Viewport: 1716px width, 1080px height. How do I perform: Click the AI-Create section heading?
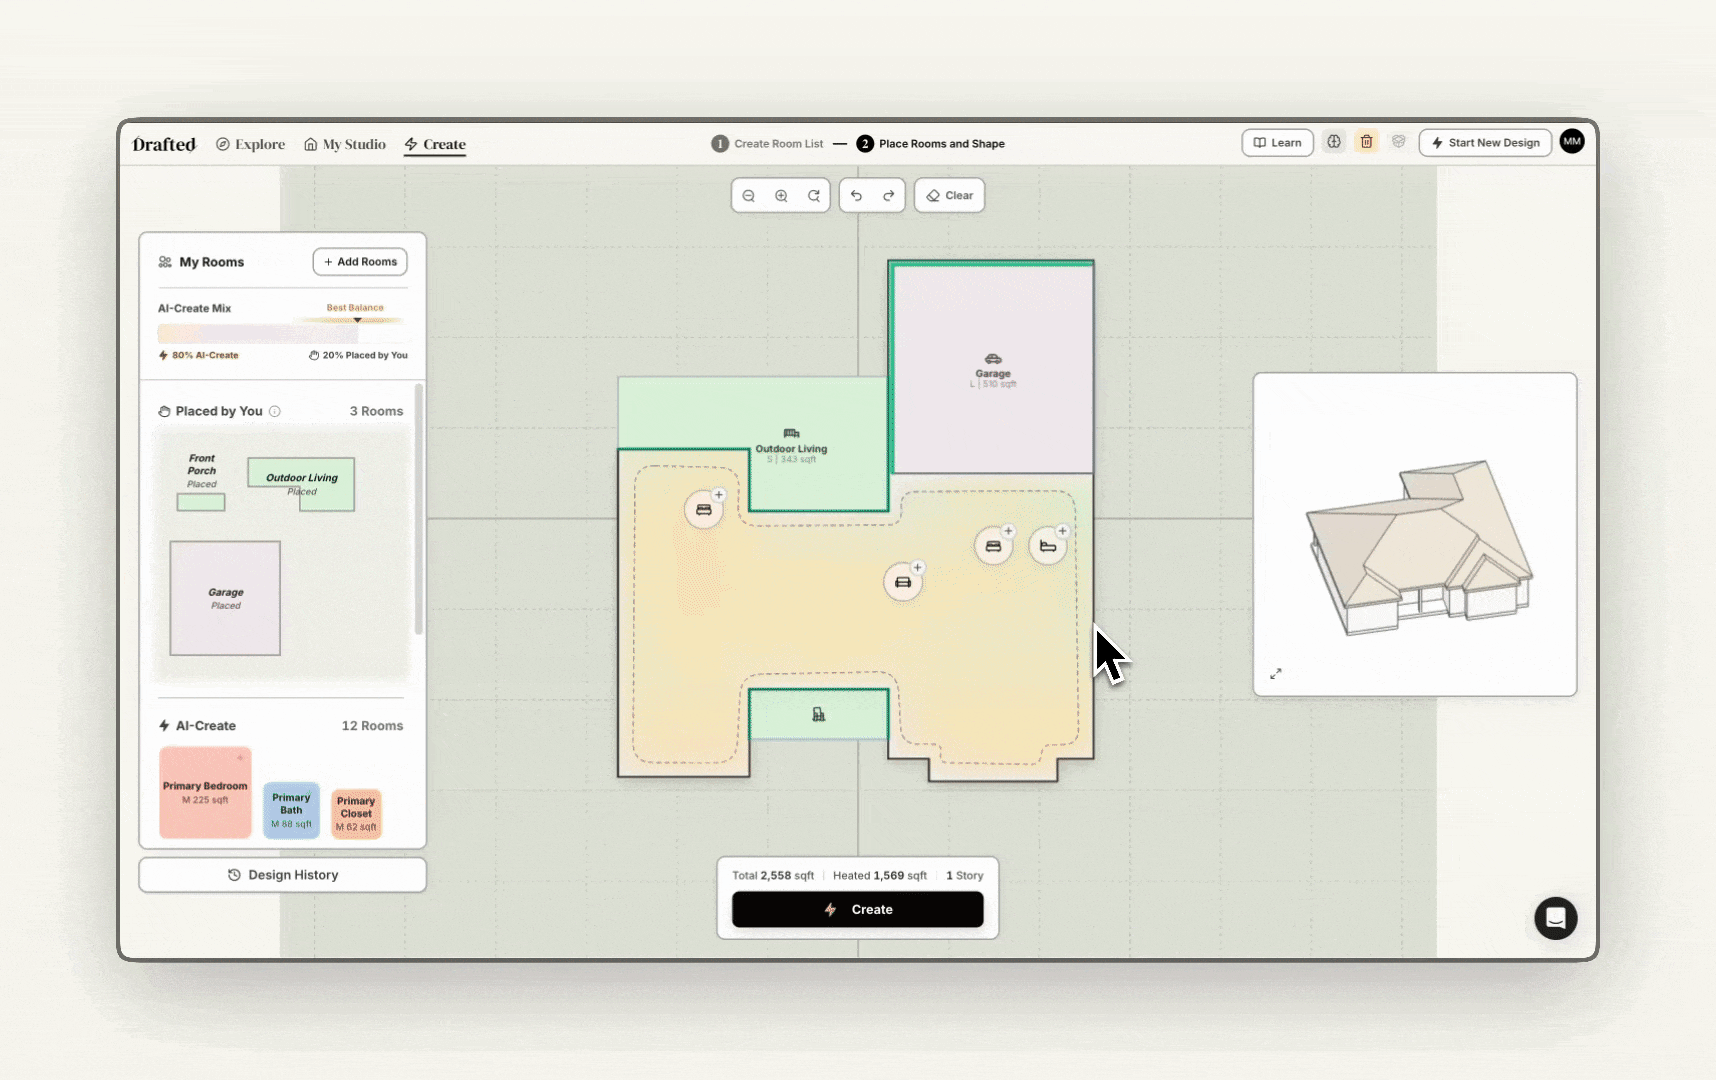pyautogui.click(x=206, y=726)
